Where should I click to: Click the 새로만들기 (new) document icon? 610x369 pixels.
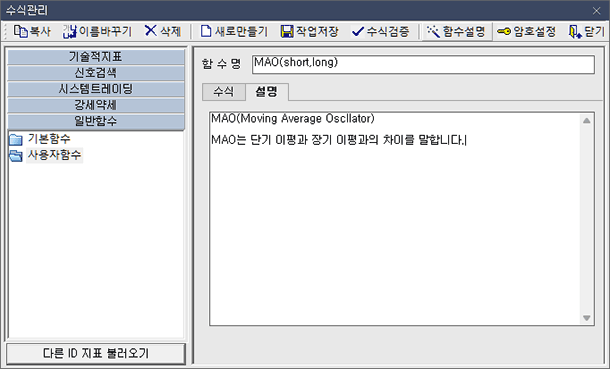pyautogui.click(x=206, y=31)
